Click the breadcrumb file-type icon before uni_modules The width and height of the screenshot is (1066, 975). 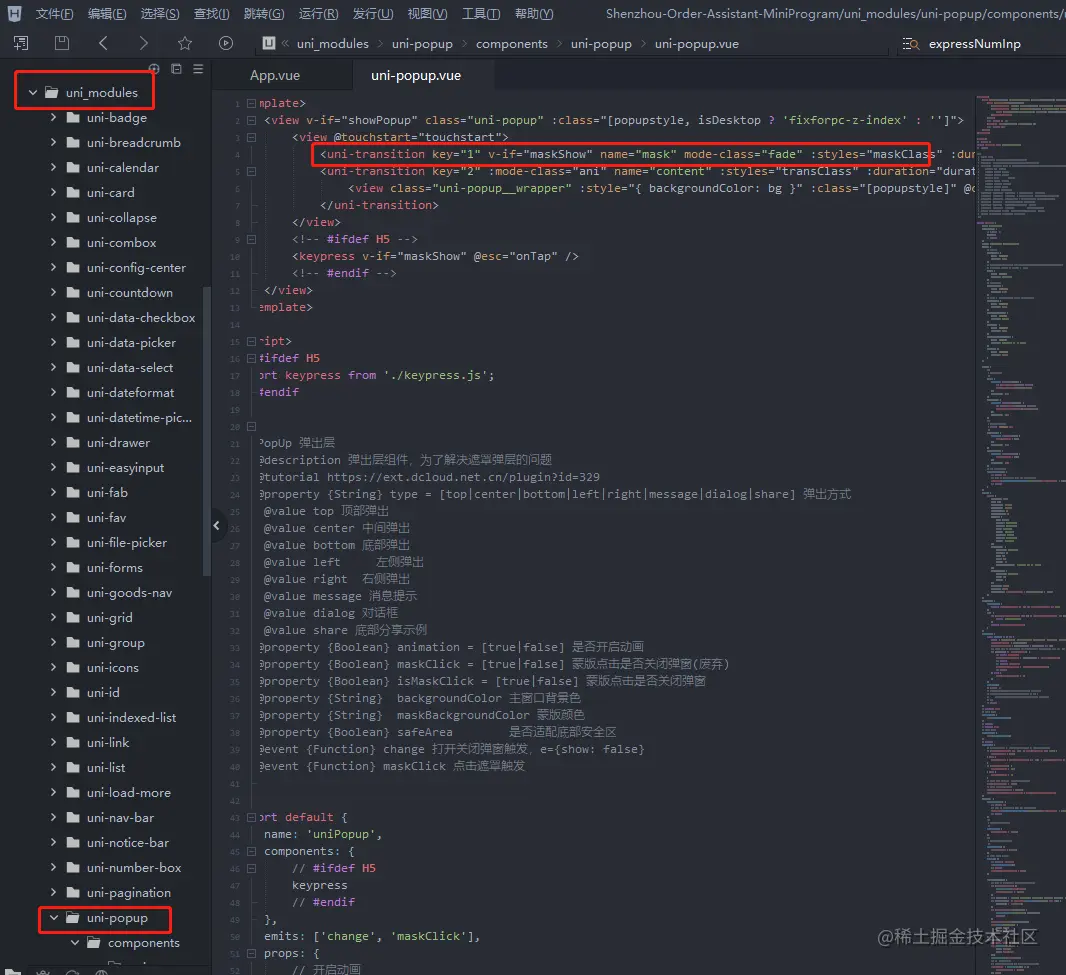click(x=269, y=44)
